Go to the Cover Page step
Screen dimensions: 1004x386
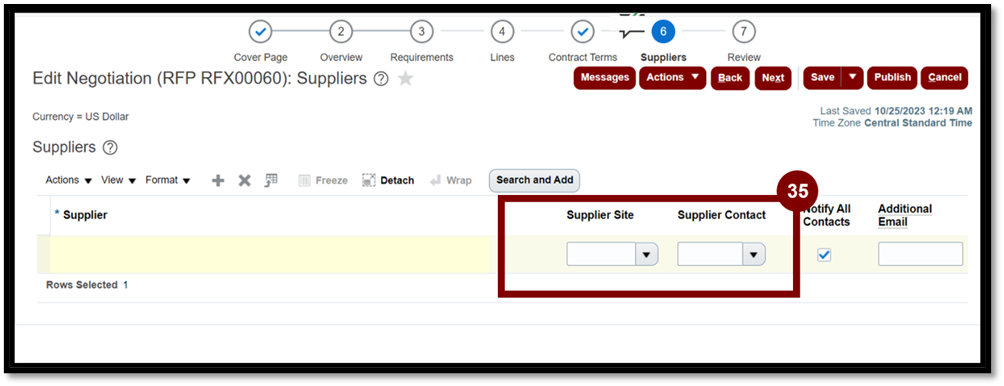click(261, 31)
